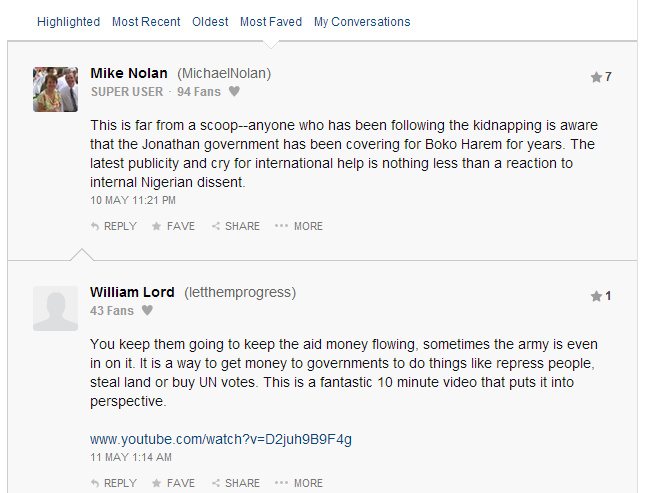Open More options on Mike Nolan's comment

pyautogui.click(x=298, y=226)
